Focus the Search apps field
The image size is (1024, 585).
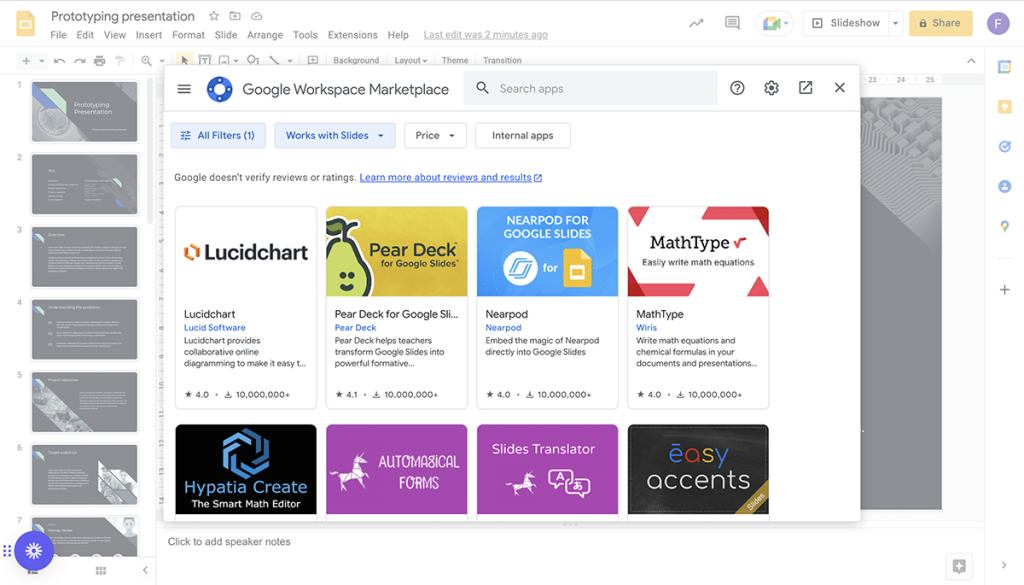590,88
